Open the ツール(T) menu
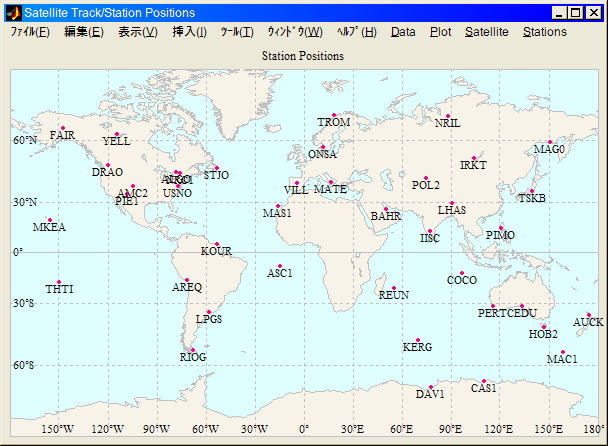The width and height of the screenshot is (608, 446). (237, 32)
